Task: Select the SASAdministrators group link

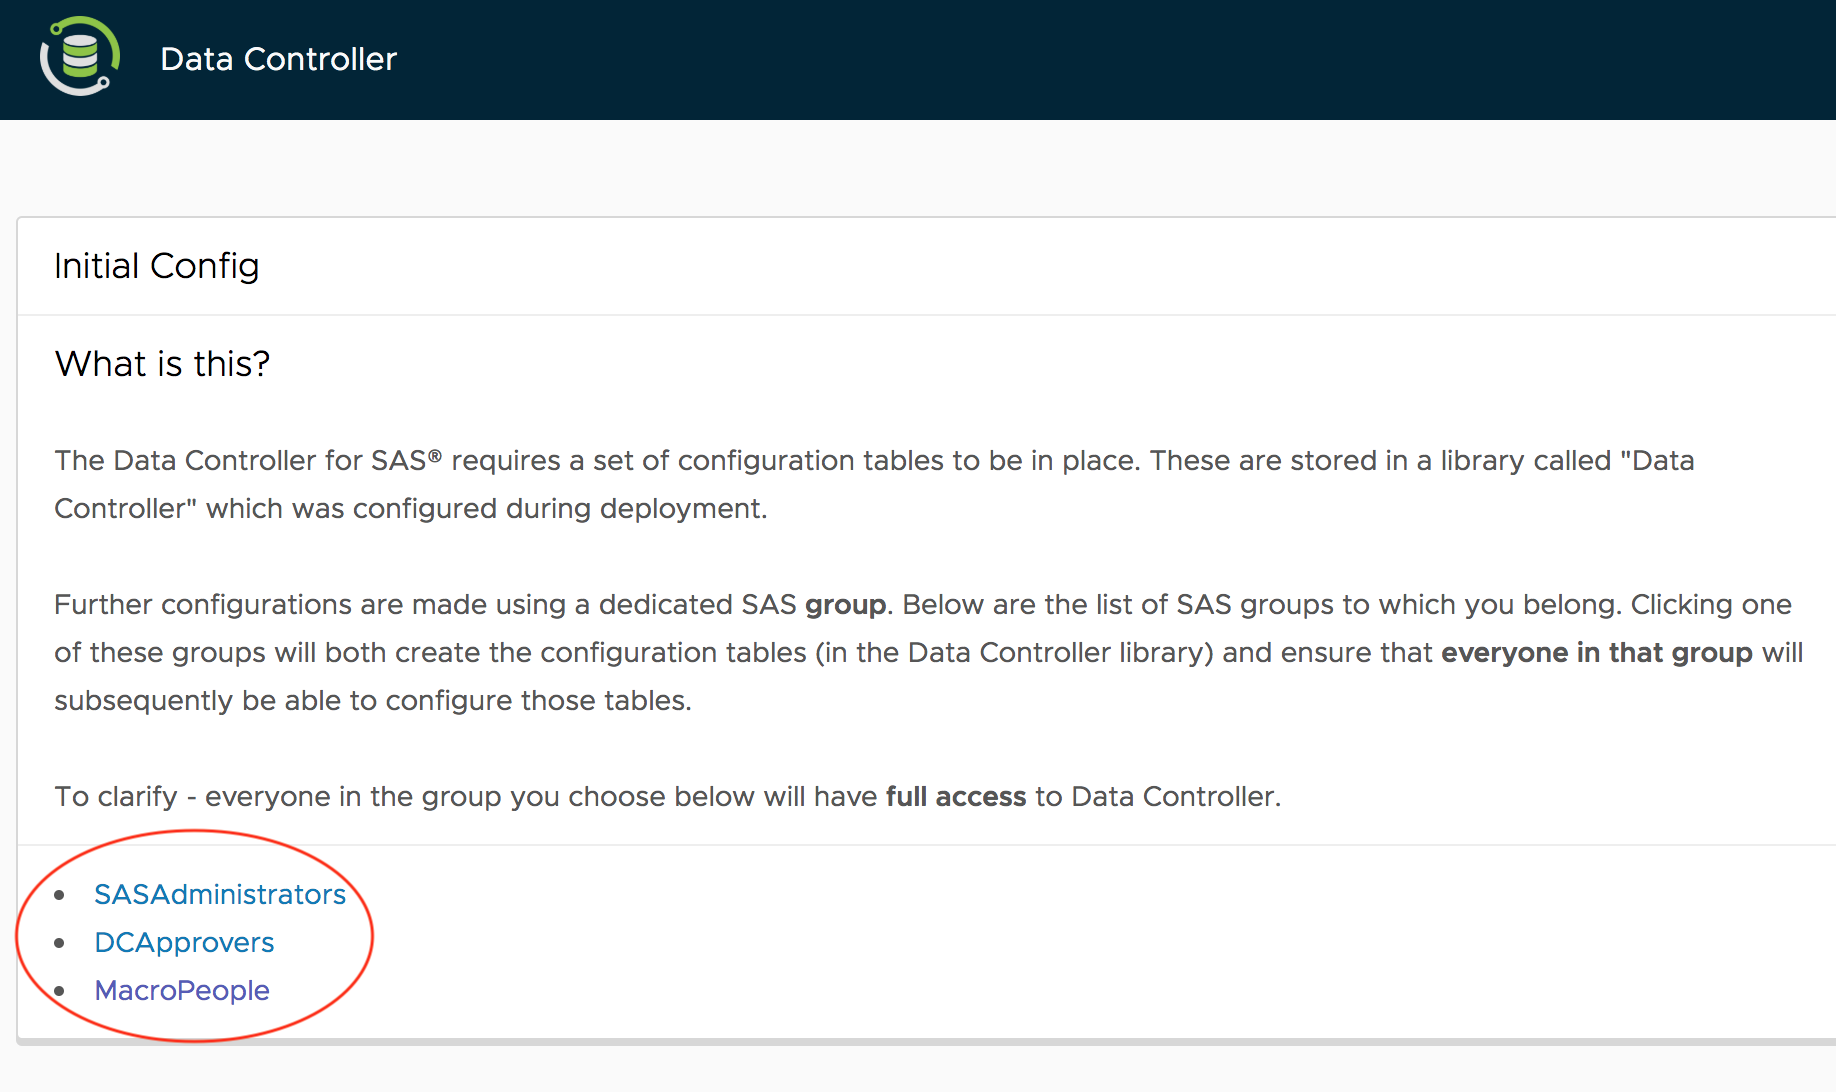Action: 220,894
